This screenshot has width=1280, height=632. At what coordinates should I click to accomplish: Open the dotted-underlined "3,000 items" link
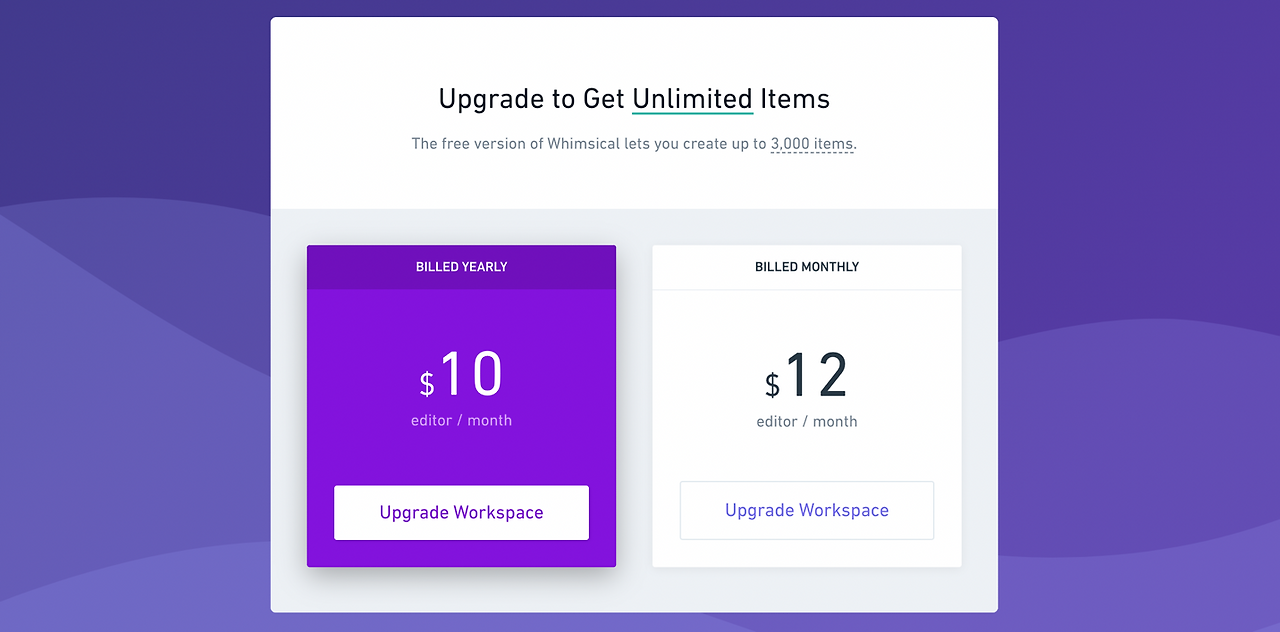[x=812, y=144]
